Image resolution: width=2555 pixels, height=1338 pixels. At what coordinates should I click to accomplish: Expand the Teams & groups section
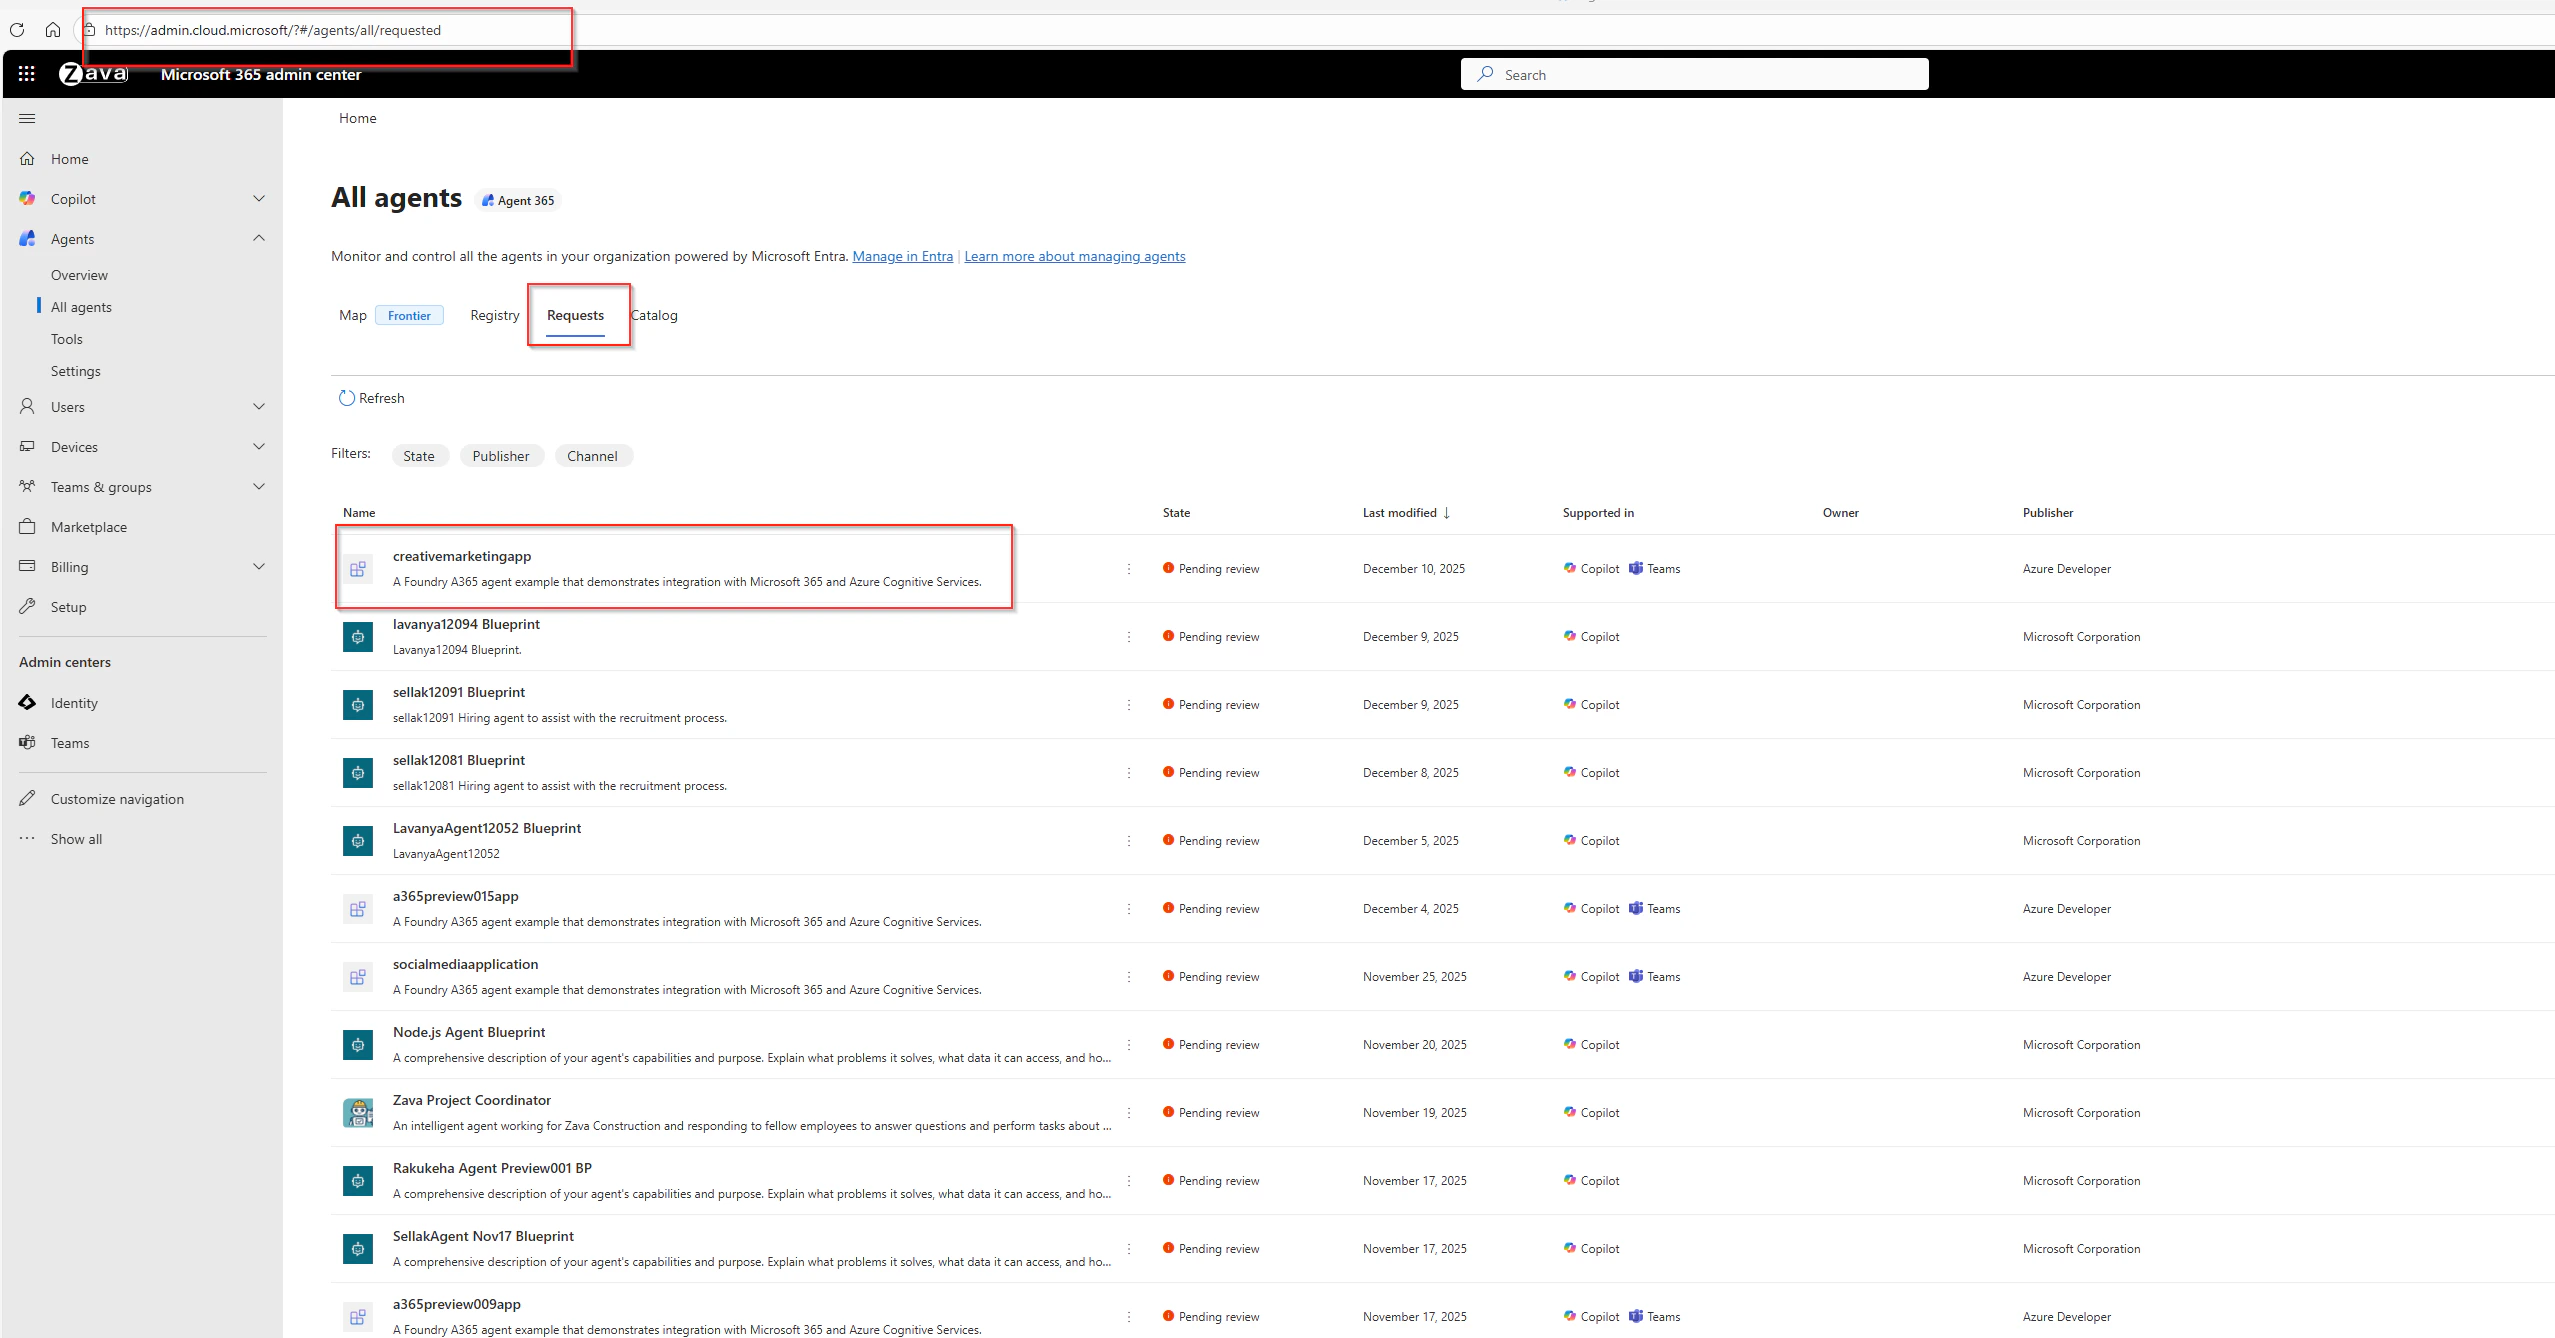(x=259, y=487)
